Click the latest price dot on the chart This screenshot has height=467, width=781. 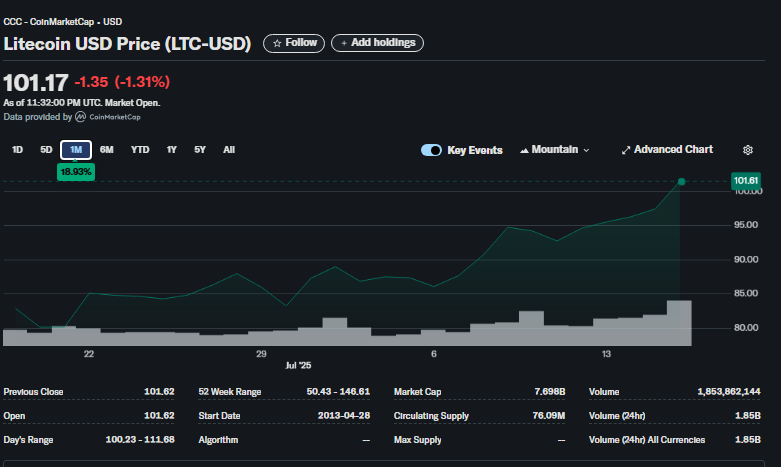click(x=681, y=182)
